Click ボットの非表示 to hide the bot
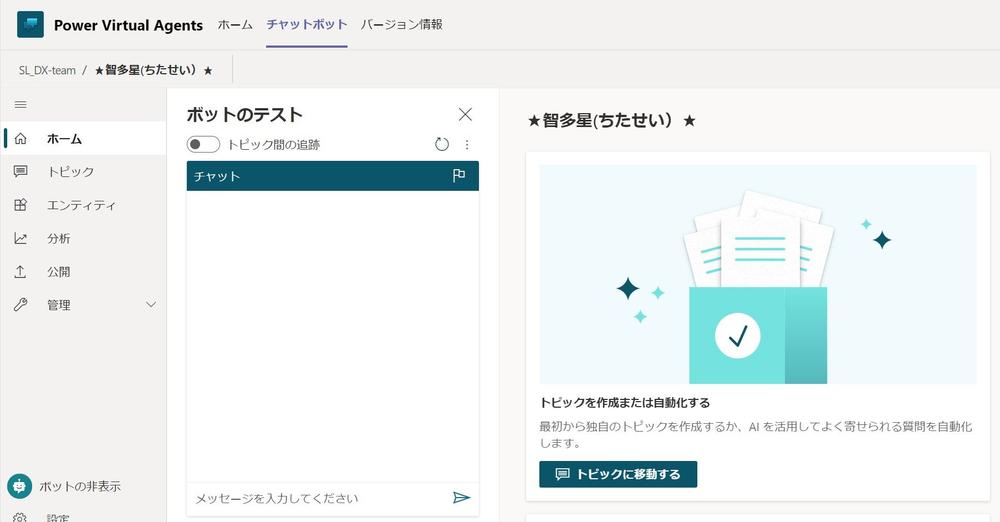The width and height of the screenshot is (1000, 522). click(80, 486)
